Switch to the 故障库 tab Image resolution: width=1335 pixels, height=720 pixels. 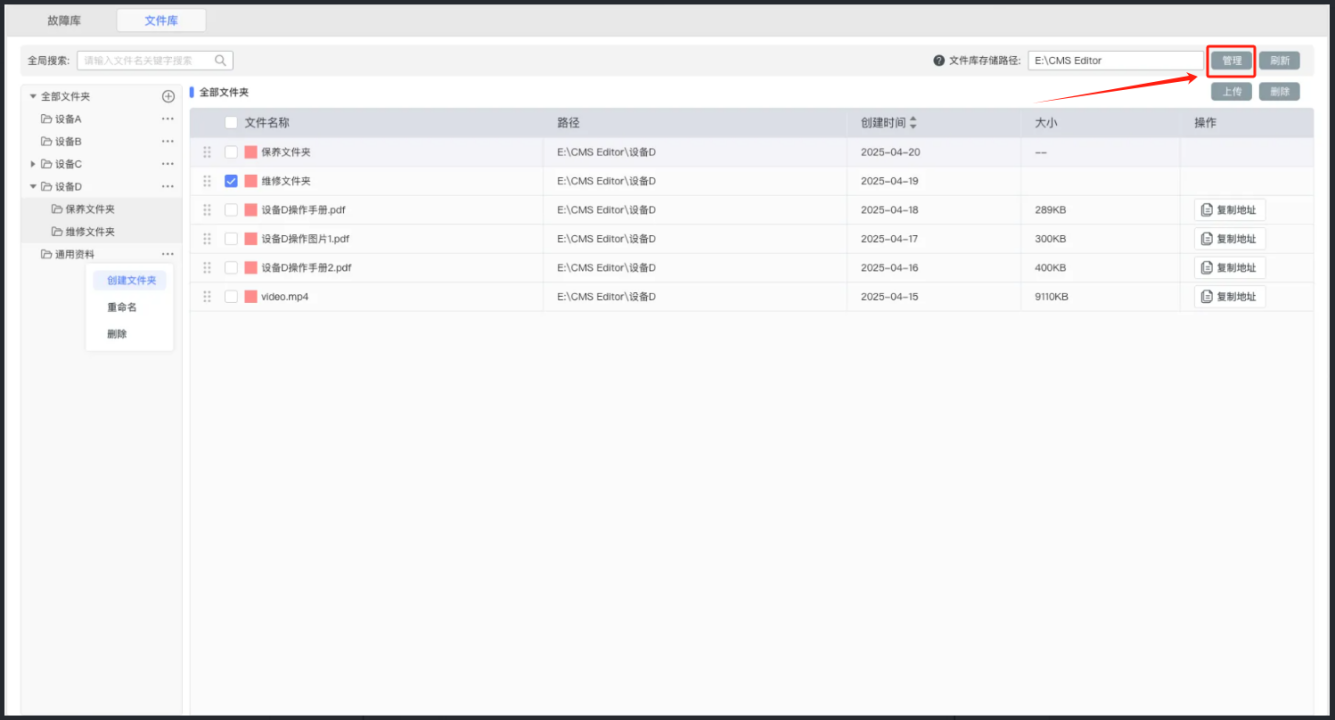click(64, 20)
